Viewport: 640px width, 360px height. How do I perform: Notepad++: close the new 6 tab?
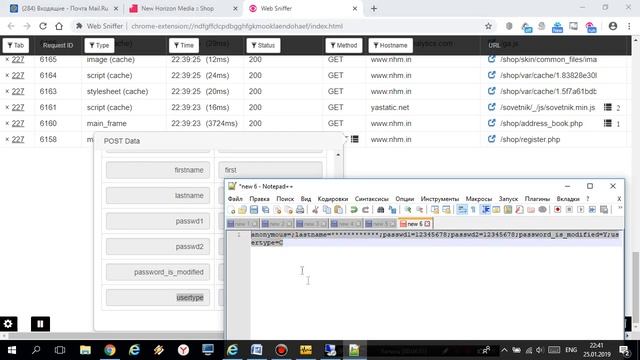(427, 224)
